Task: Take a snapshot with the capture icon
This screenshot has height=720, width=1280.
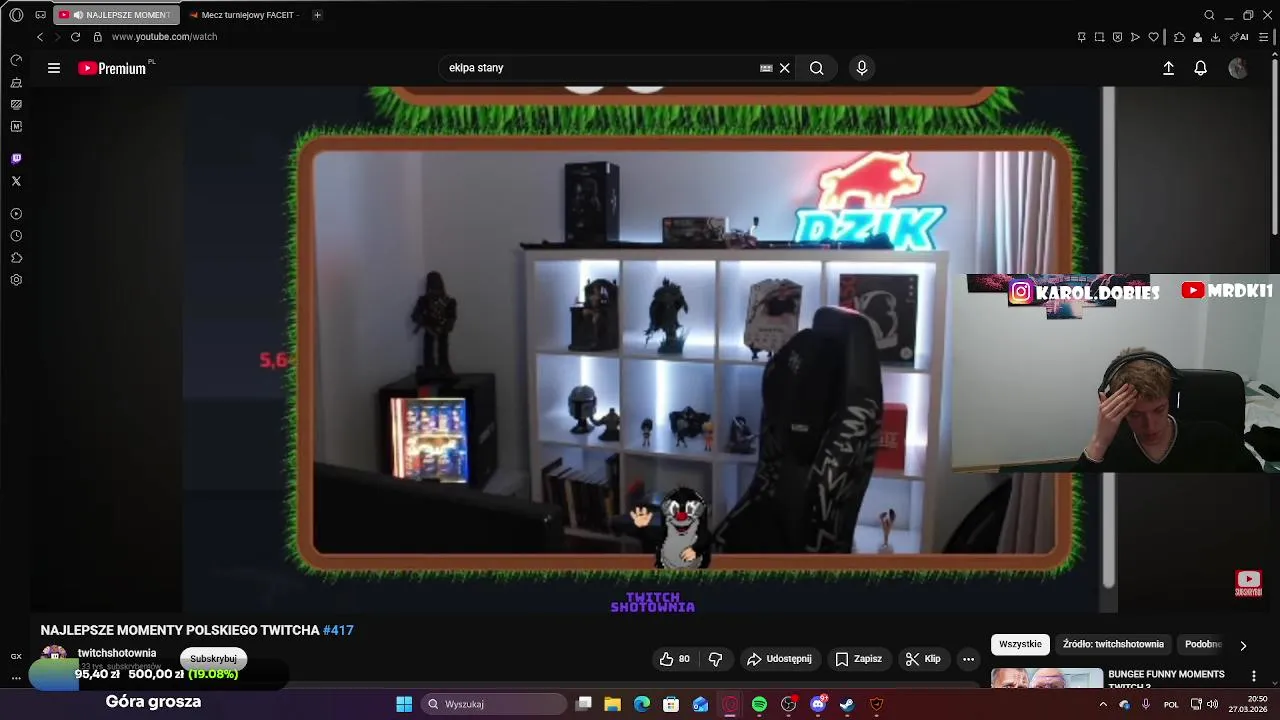Action: pyautogui.click(x=1099, y=37)
